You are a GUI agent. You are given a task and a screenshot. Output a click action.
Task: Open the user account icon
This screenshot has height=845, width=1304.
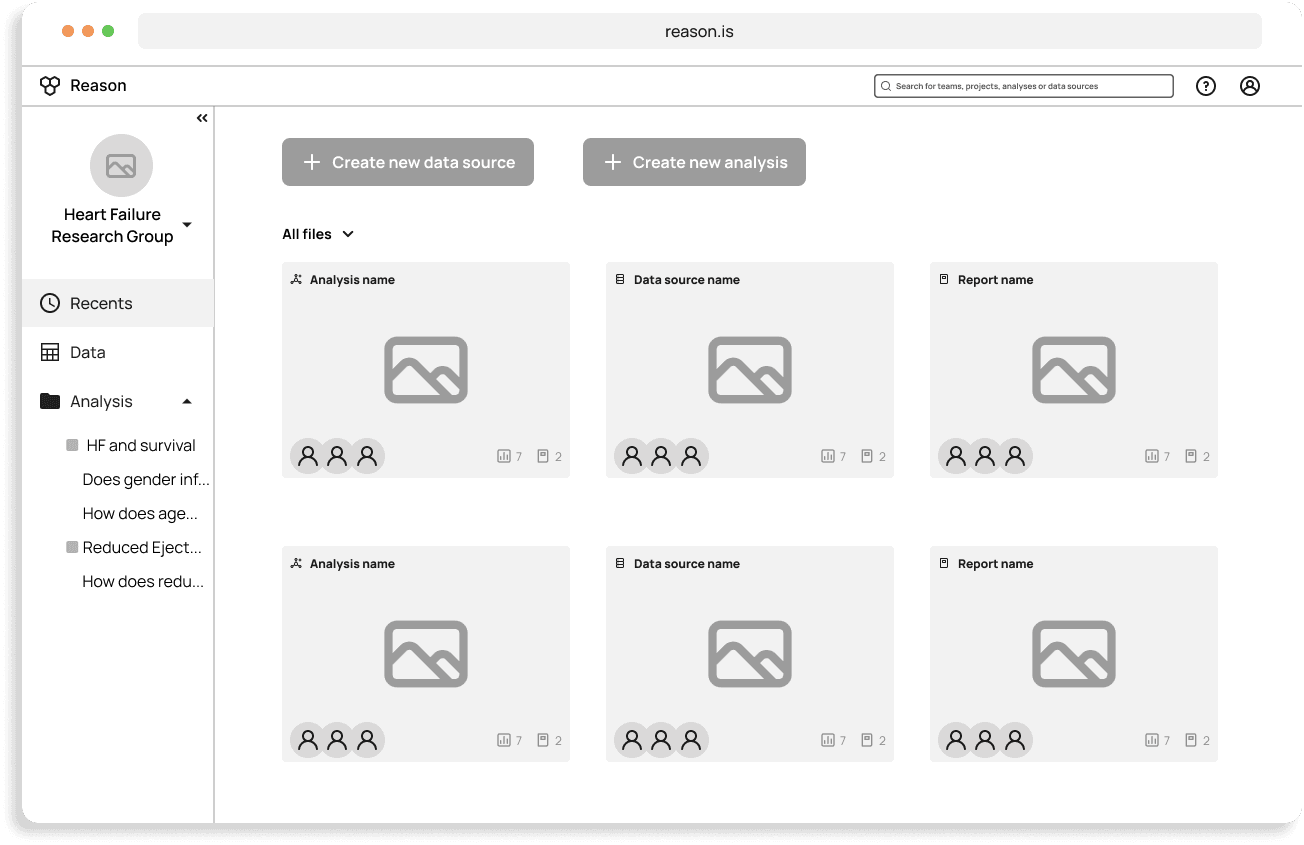tap(1250, 85)
